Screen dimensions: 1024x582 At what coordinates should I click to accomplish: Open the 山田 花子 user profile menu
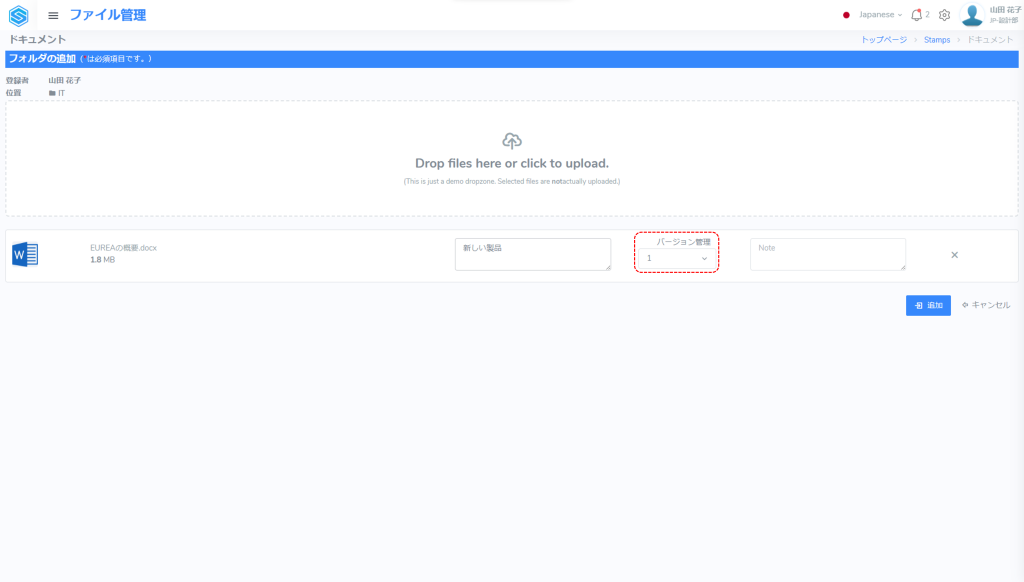pyautogui.click(x=1003, y=14)
